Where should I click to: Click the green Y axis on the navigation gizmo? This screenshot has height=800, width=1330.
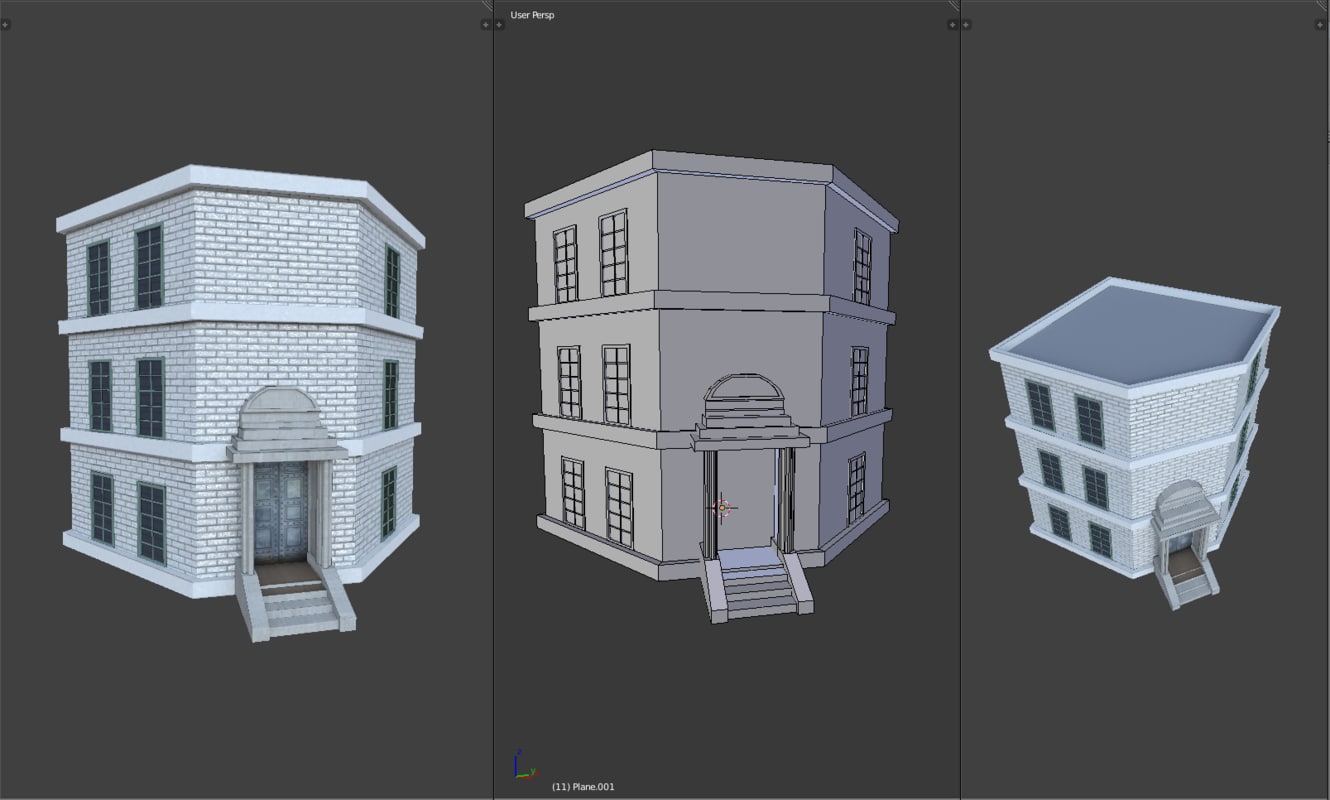click(532, 770)
